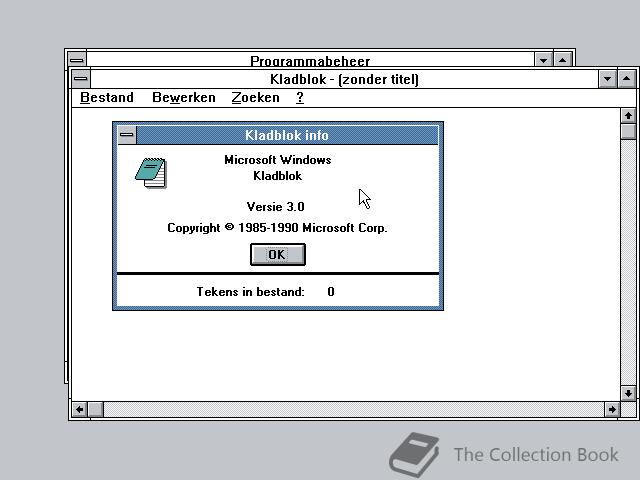This screenshot has width=640, height=480.
Task: Click the Kladblok notepad icon in dialog
Action: click(x=151, y=173)
